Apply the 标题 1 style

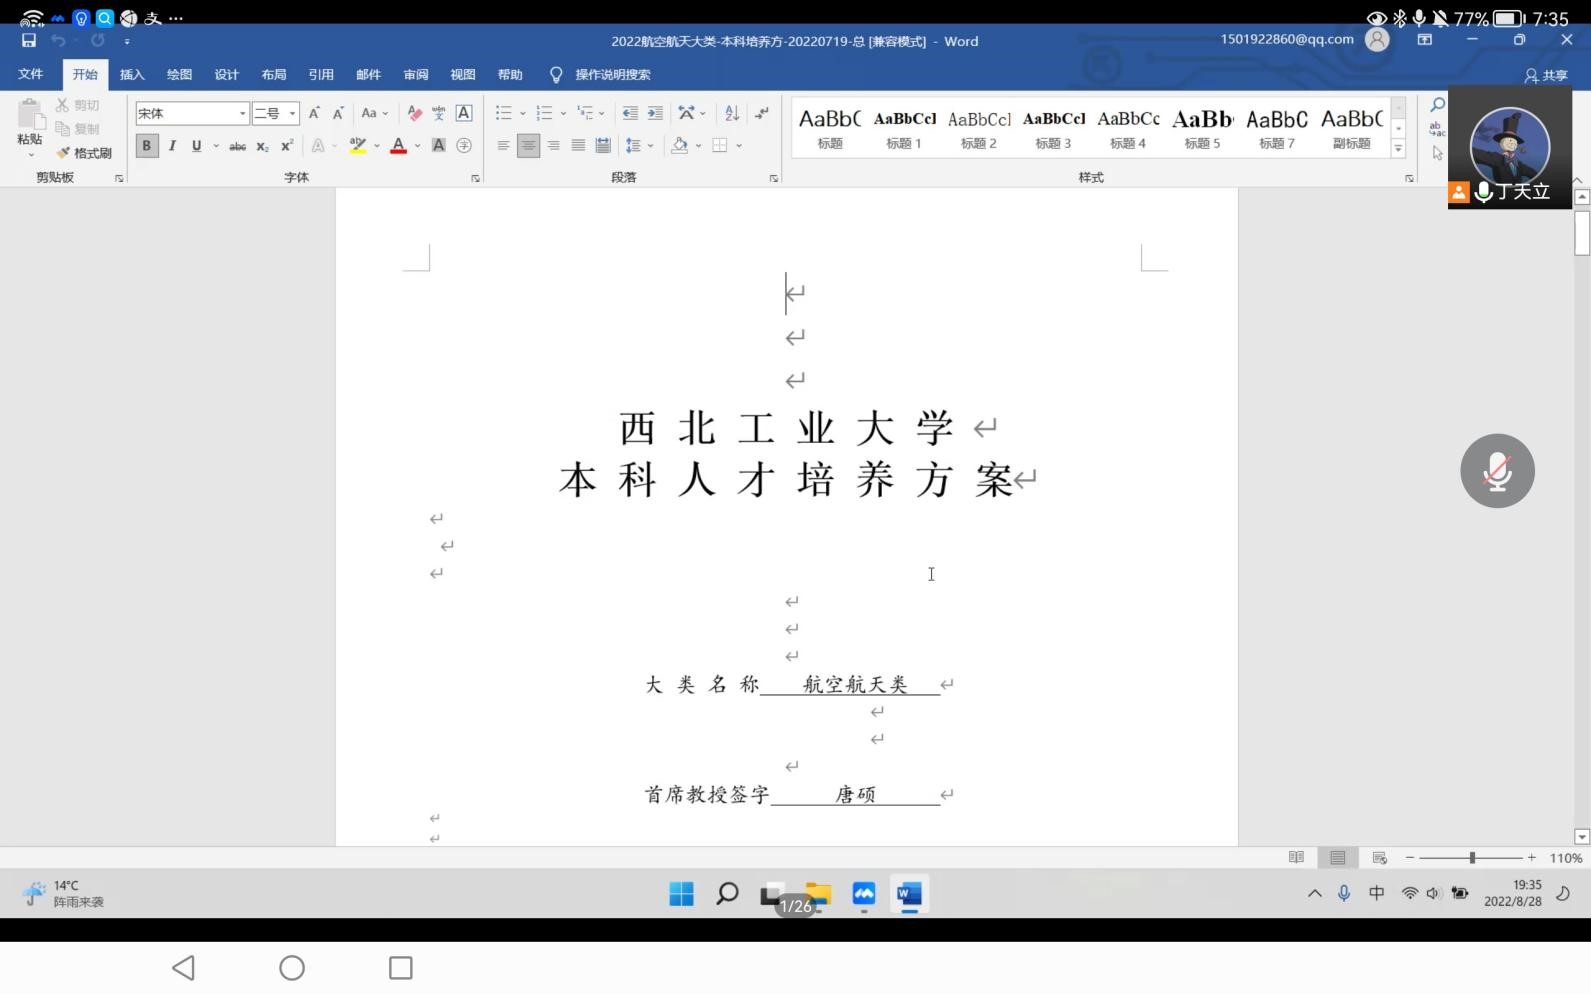click(904, 129)
